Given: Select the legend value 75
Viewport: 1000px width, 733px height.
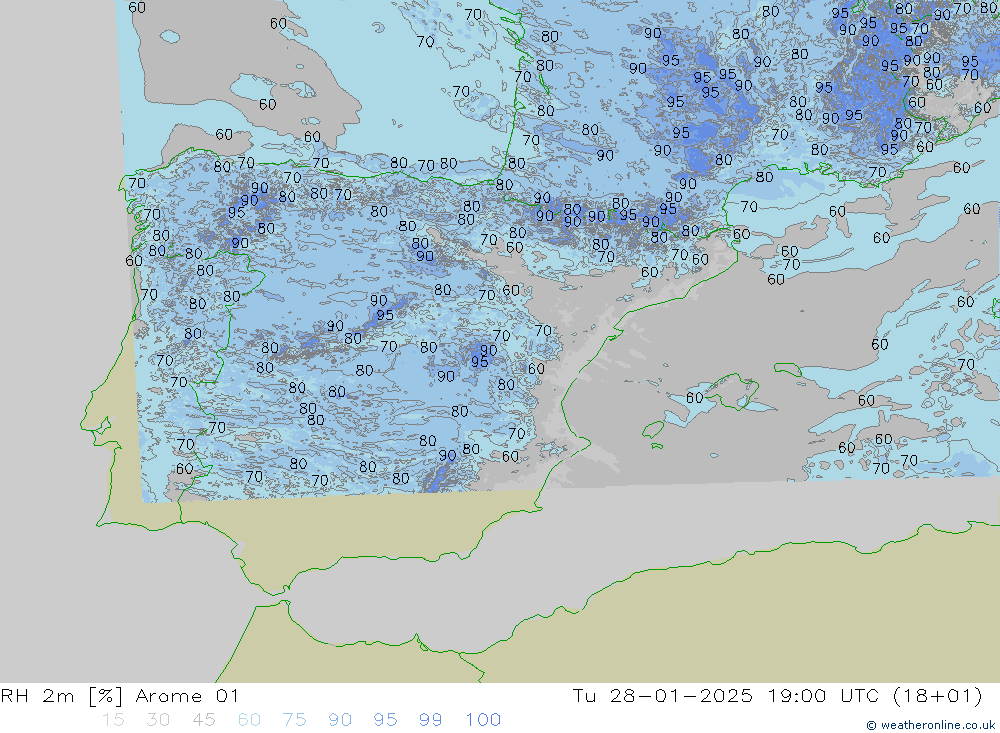Looking at the screenshot, I should point(294,720).
